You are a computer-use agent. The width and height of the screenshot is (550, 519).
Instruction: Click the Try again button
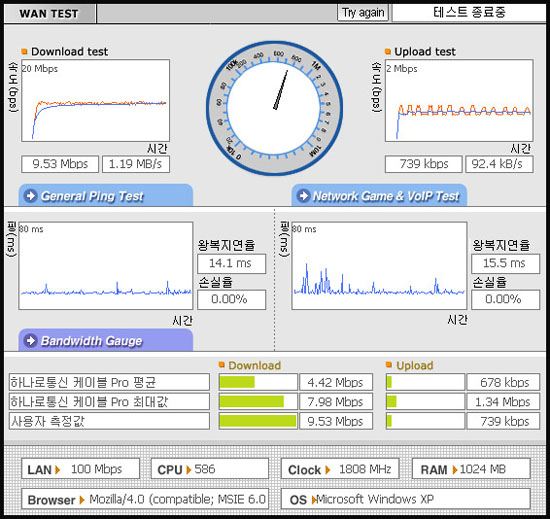point(363,13)
